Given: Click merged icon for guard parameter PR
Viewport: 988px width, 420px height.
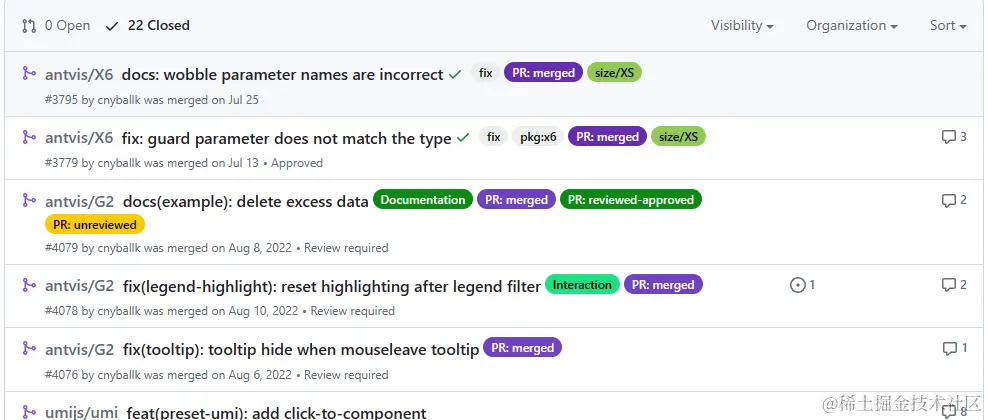Looking at the screenshot, I should tap(29, 137).
